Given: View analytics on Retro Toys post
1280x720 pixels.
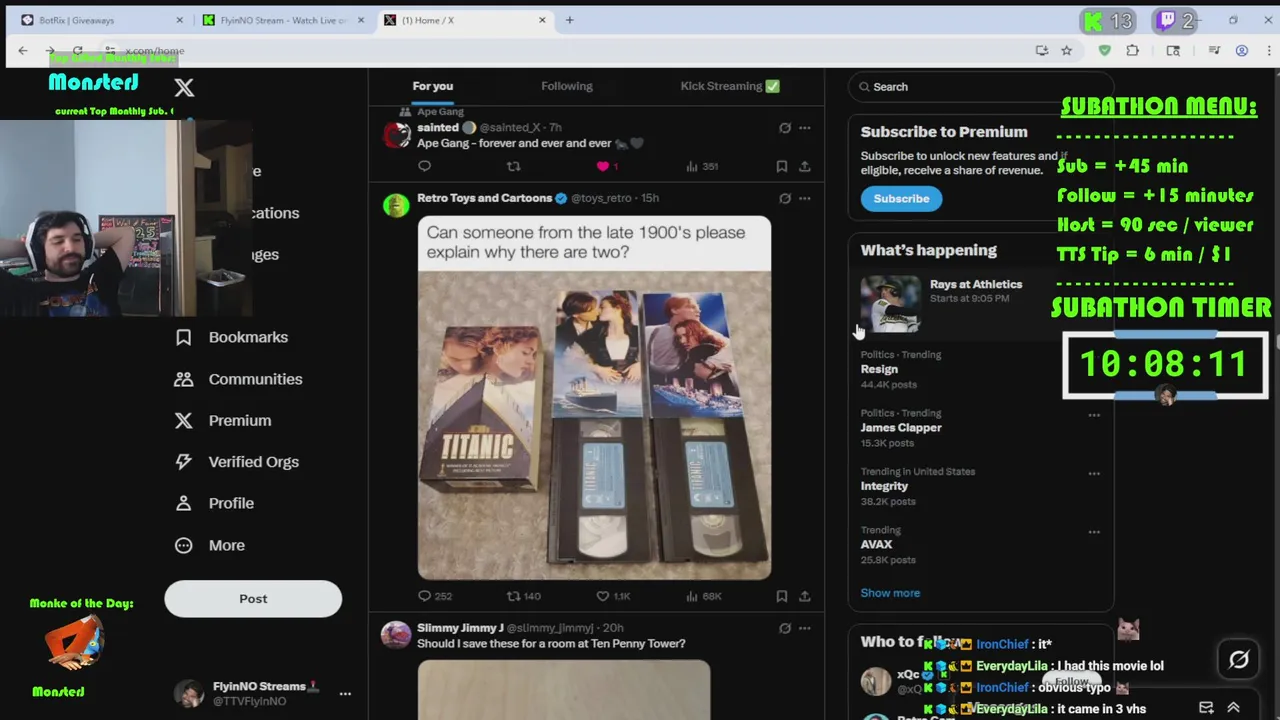Looking at the screenshot, I should point(703,596).
